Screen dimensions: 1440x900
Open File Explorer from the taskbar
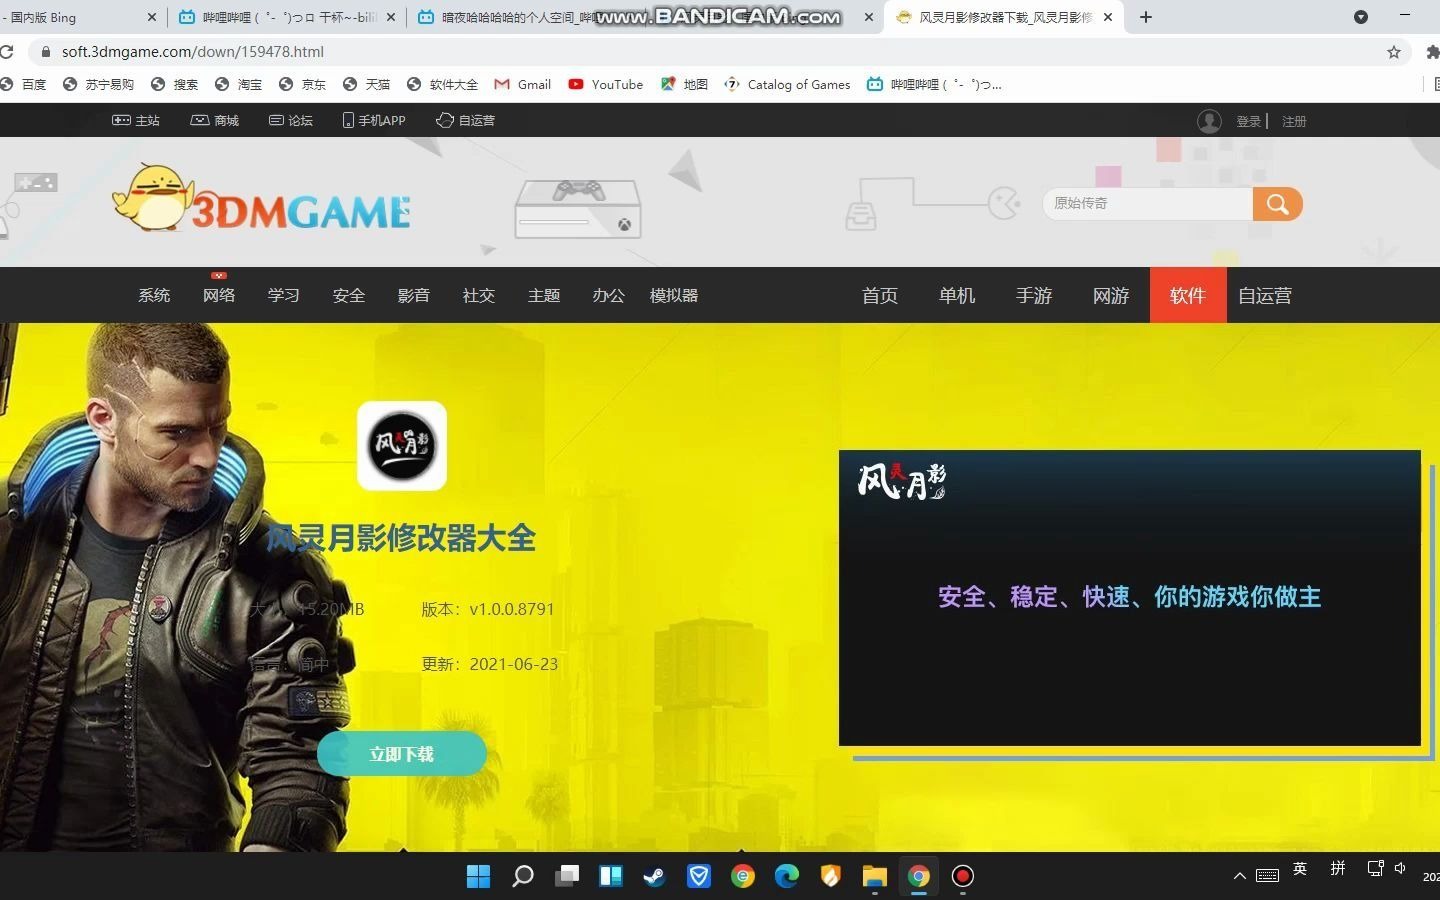click(x=875, y=876)
